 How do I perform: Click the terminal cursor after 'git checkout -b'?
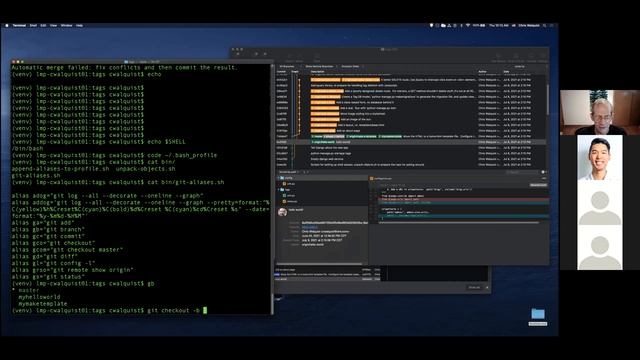point(205,311)
